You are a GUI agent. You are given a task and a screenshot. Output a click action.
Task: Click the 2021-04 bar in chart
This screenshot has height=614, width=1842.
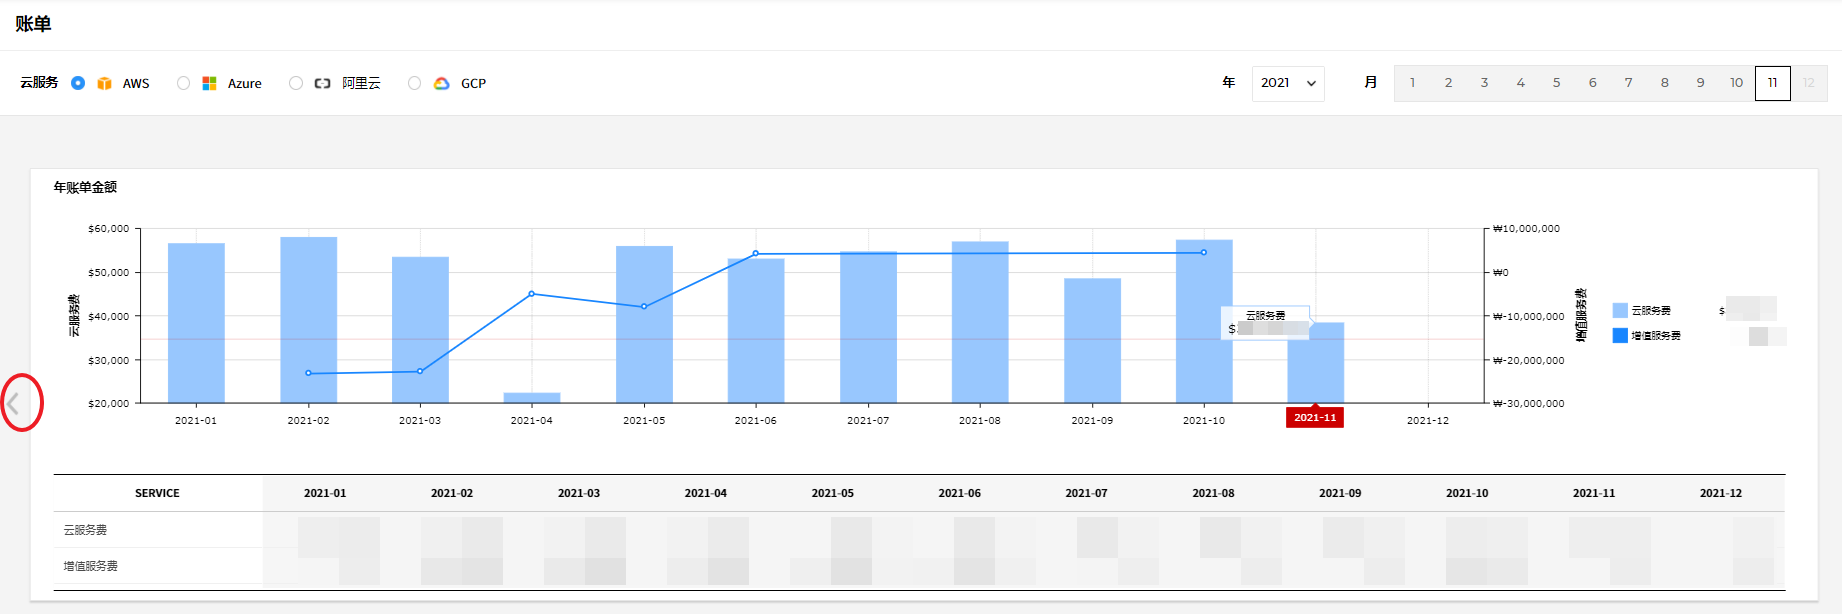tap(532, 397)
